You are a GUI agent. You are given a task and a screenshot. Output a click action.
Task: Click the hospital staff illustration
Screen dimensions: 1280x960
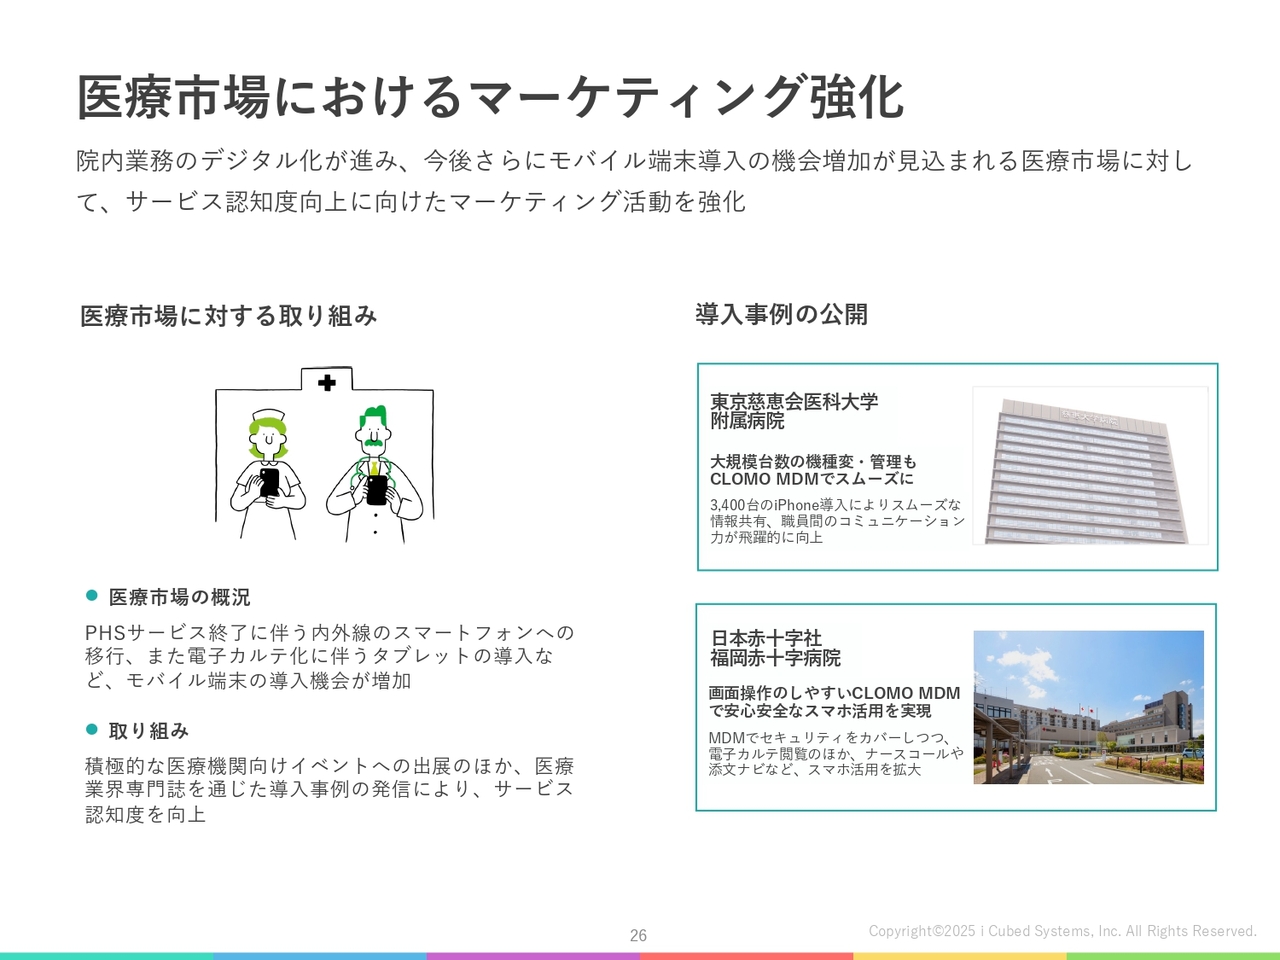pos(325,455)
